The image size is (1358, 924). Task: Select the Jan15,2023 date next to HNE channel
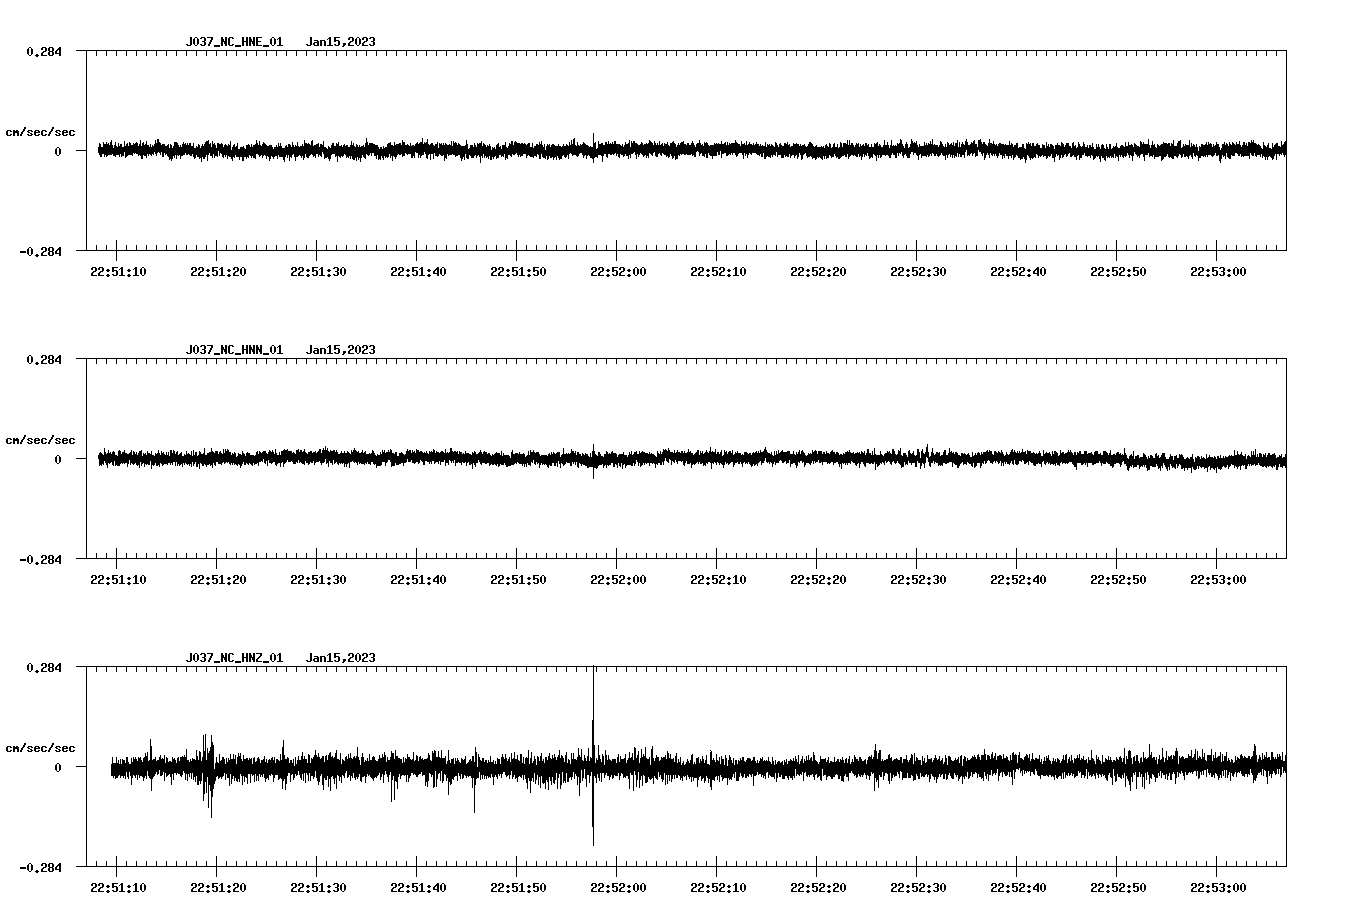342,41
